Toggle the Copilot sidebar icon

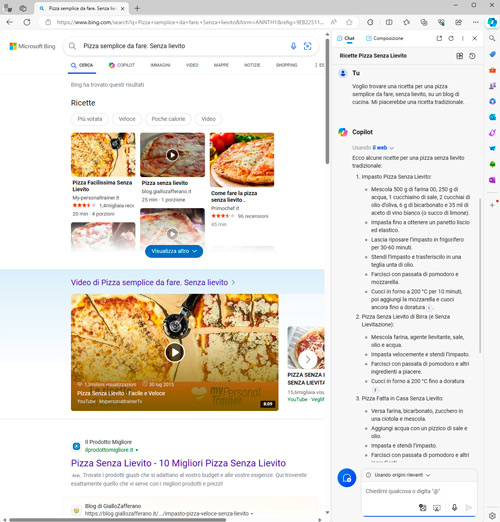pyautogui.click(x=492, y=22)
